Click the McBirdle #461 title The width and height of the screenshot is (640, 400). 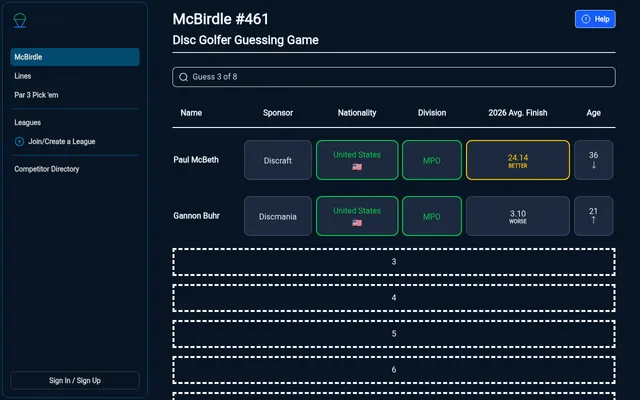point(220,19)
